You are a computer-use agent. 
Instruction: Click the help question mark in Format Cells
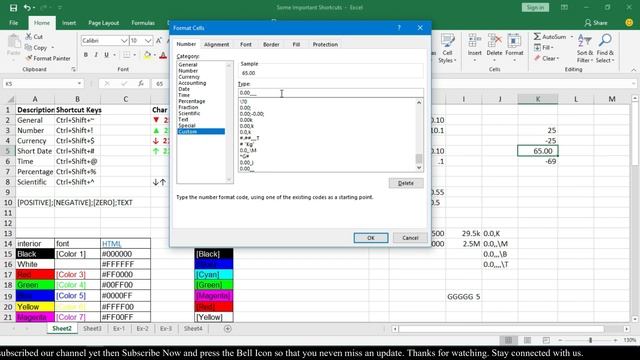point(399,28)
